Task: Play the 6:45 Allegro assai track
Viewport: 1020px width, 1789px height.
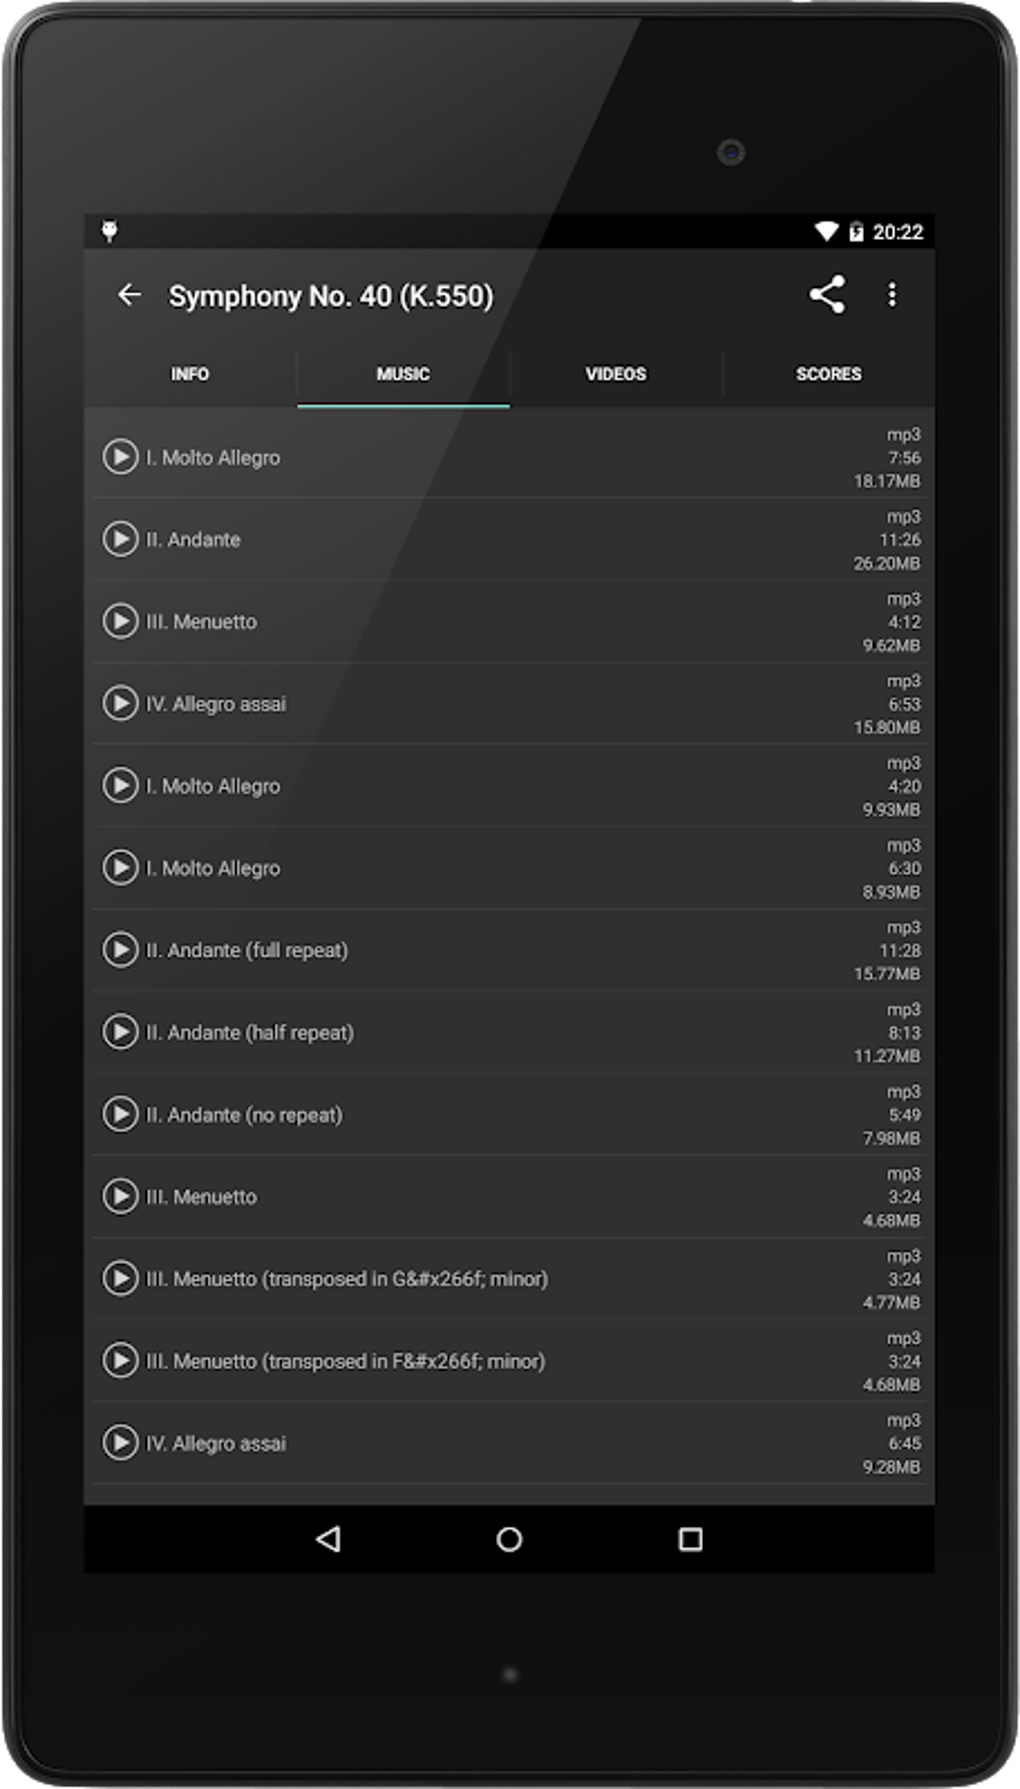Action: [120, 1442]
